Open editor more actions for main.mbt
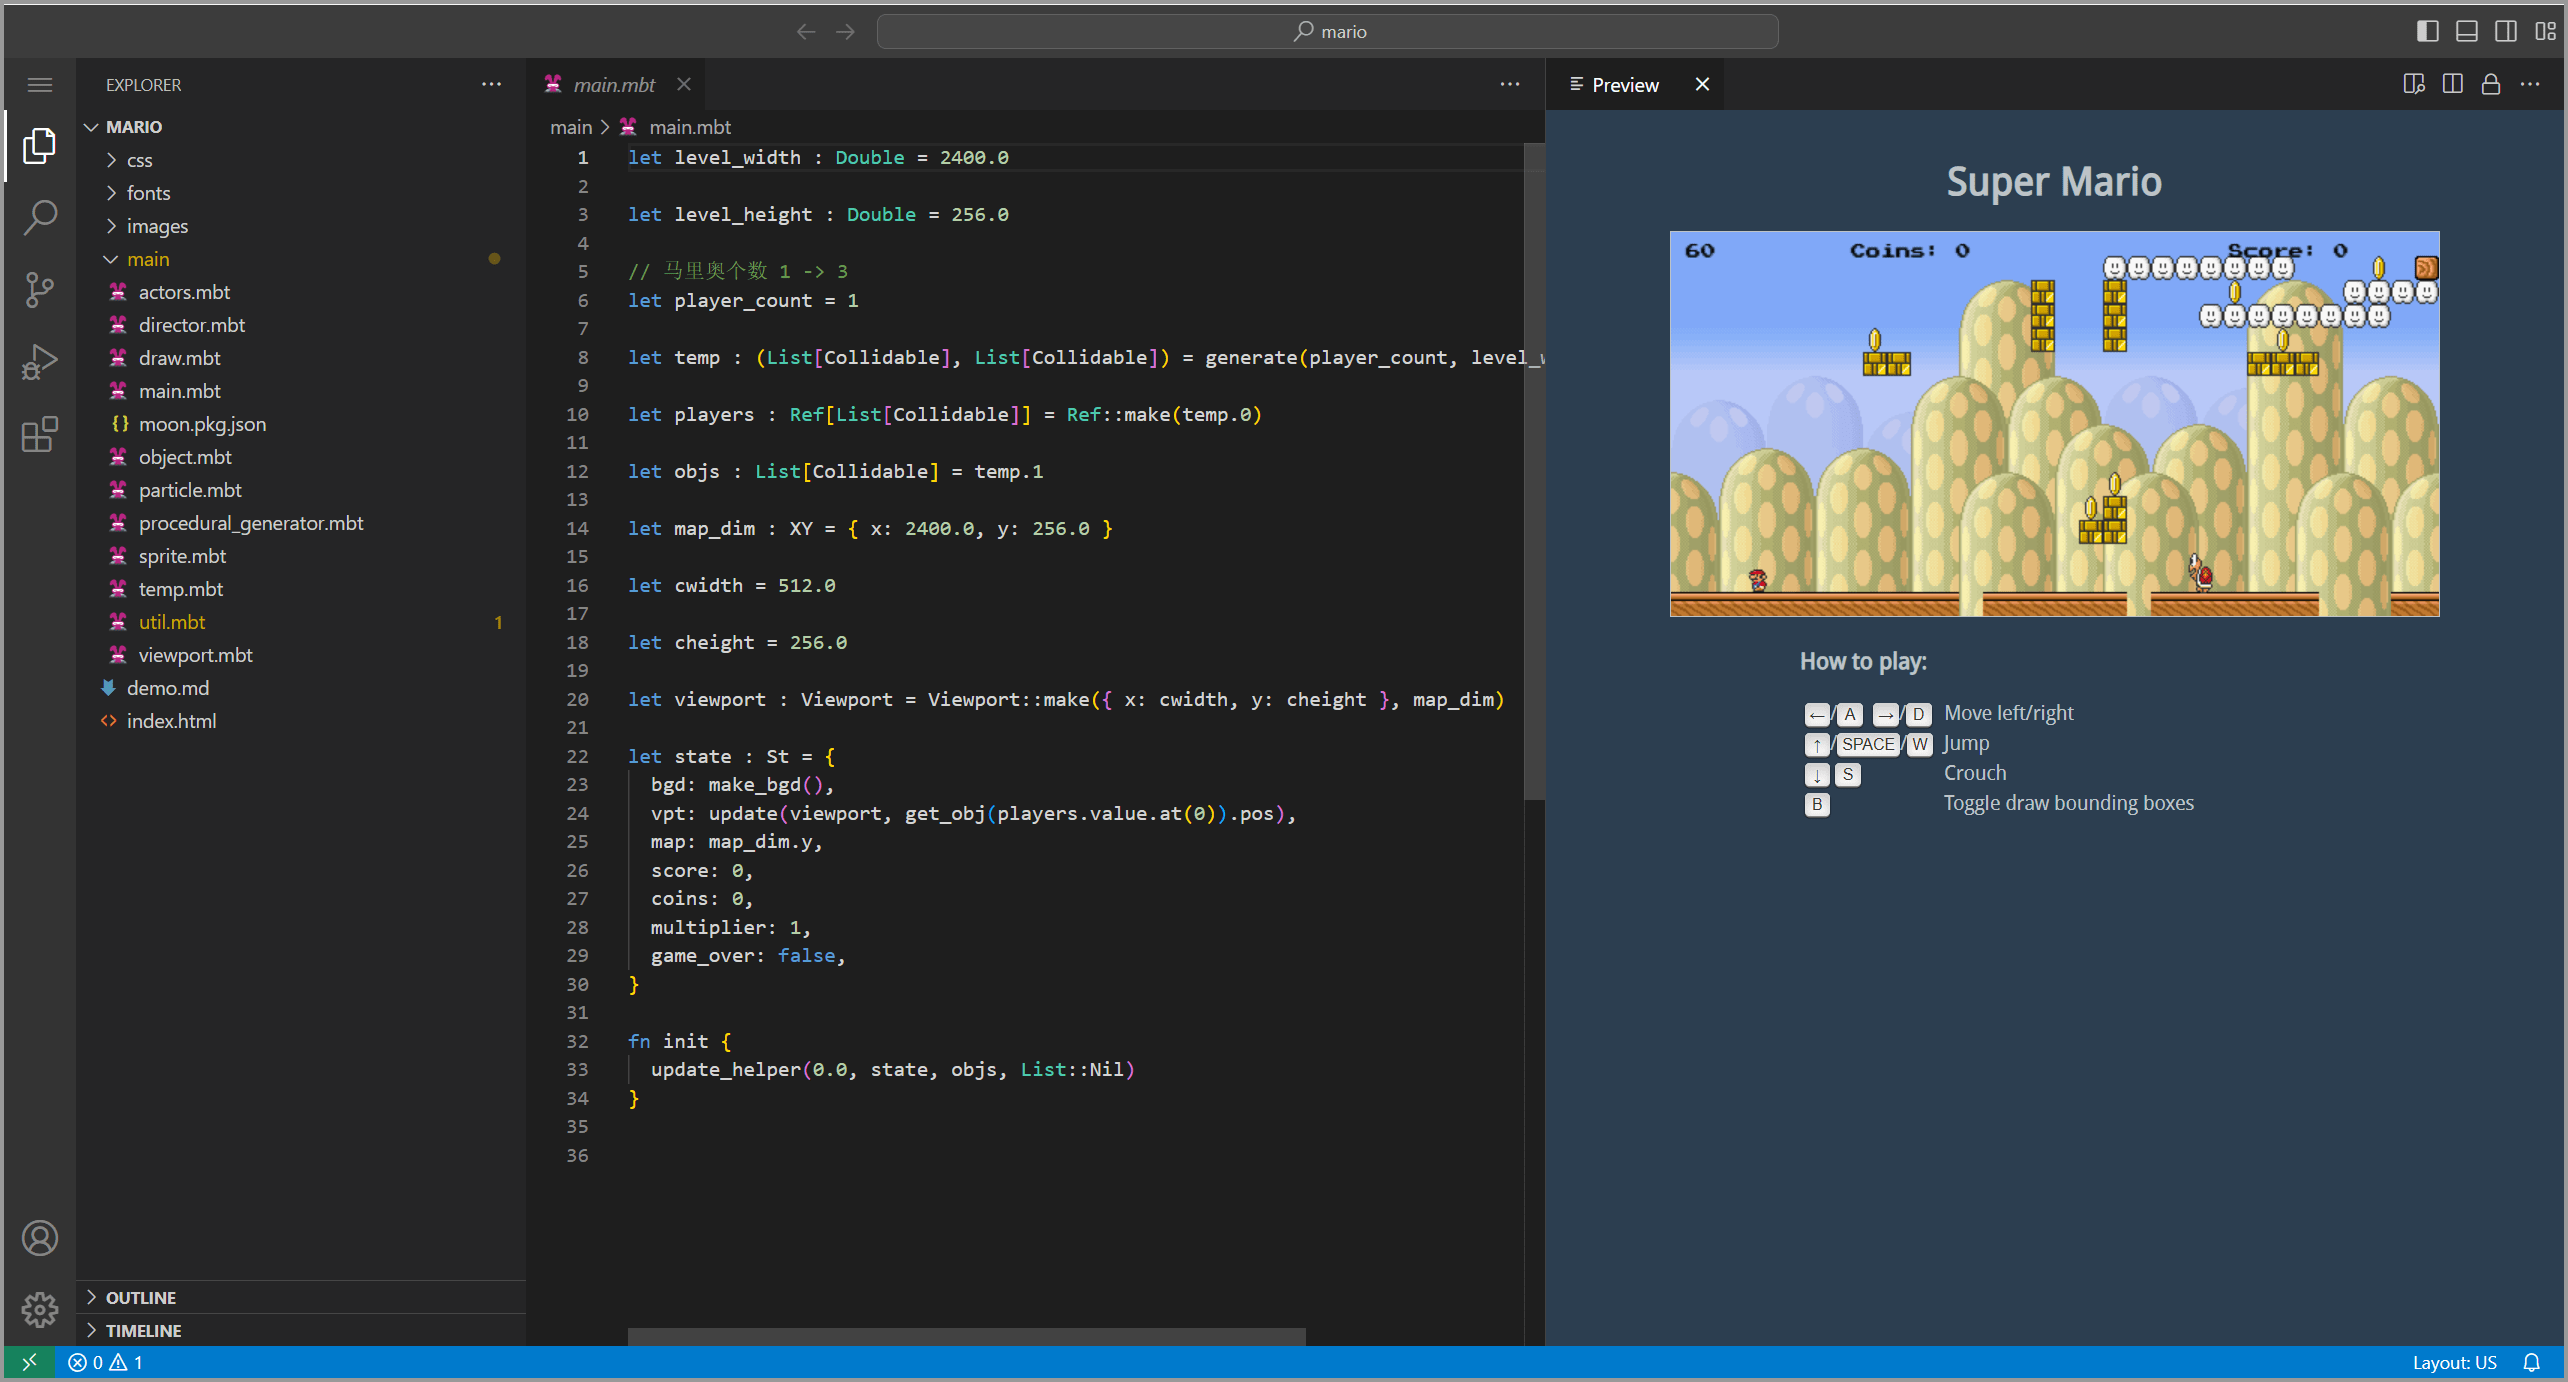This screenshot has height=1382, width=2568. [x=1510, y=85]
